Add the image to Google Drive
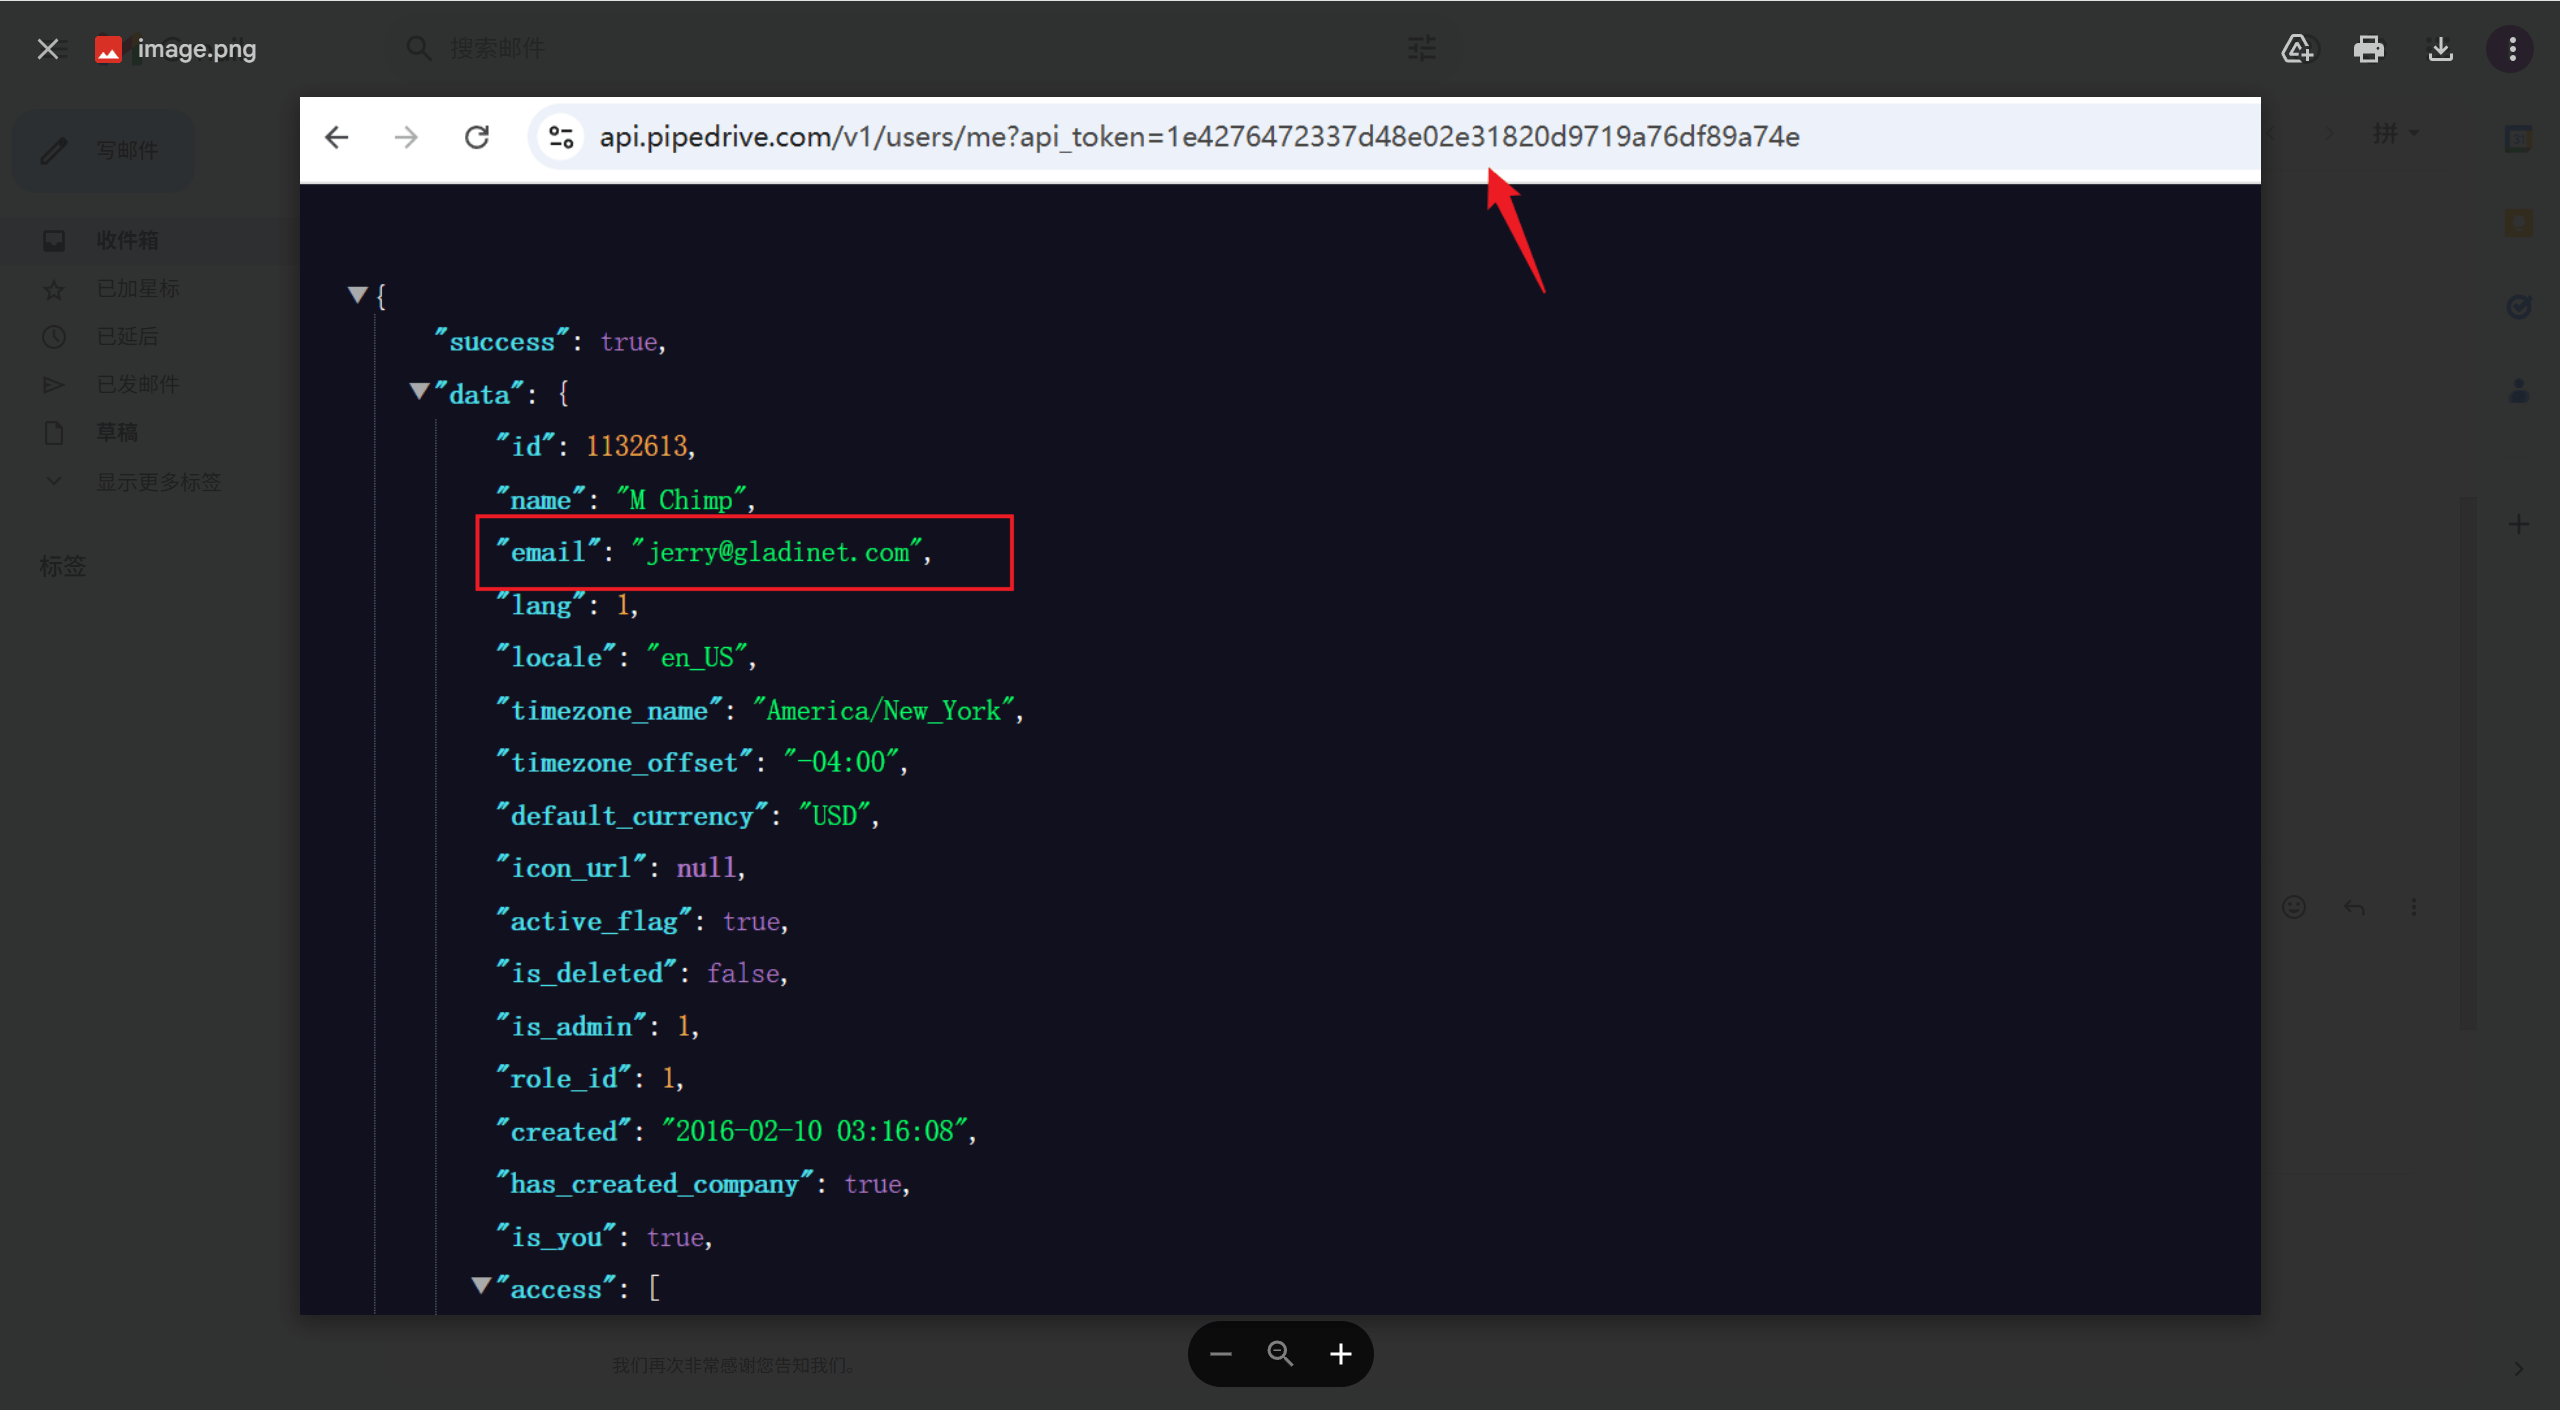 click(x=2297, y=48)
